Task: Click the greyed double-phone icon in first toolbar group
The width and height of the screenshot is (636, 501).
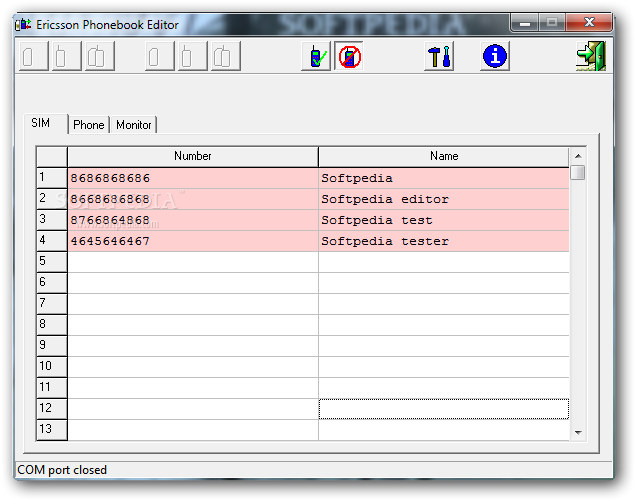Action: (x=99, y=56)
